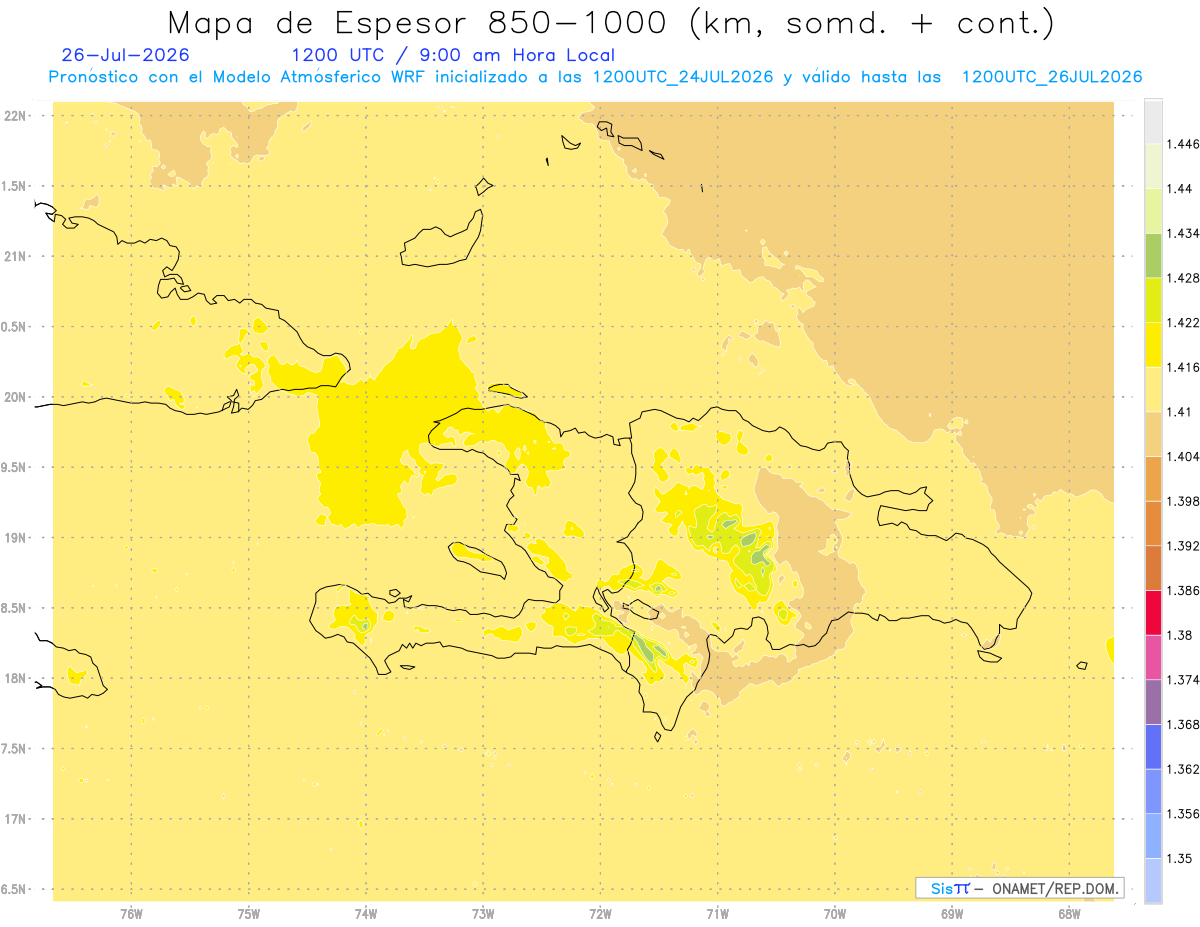Click the latitude label '19N'

pyautogui.click(x=15, y=538)
